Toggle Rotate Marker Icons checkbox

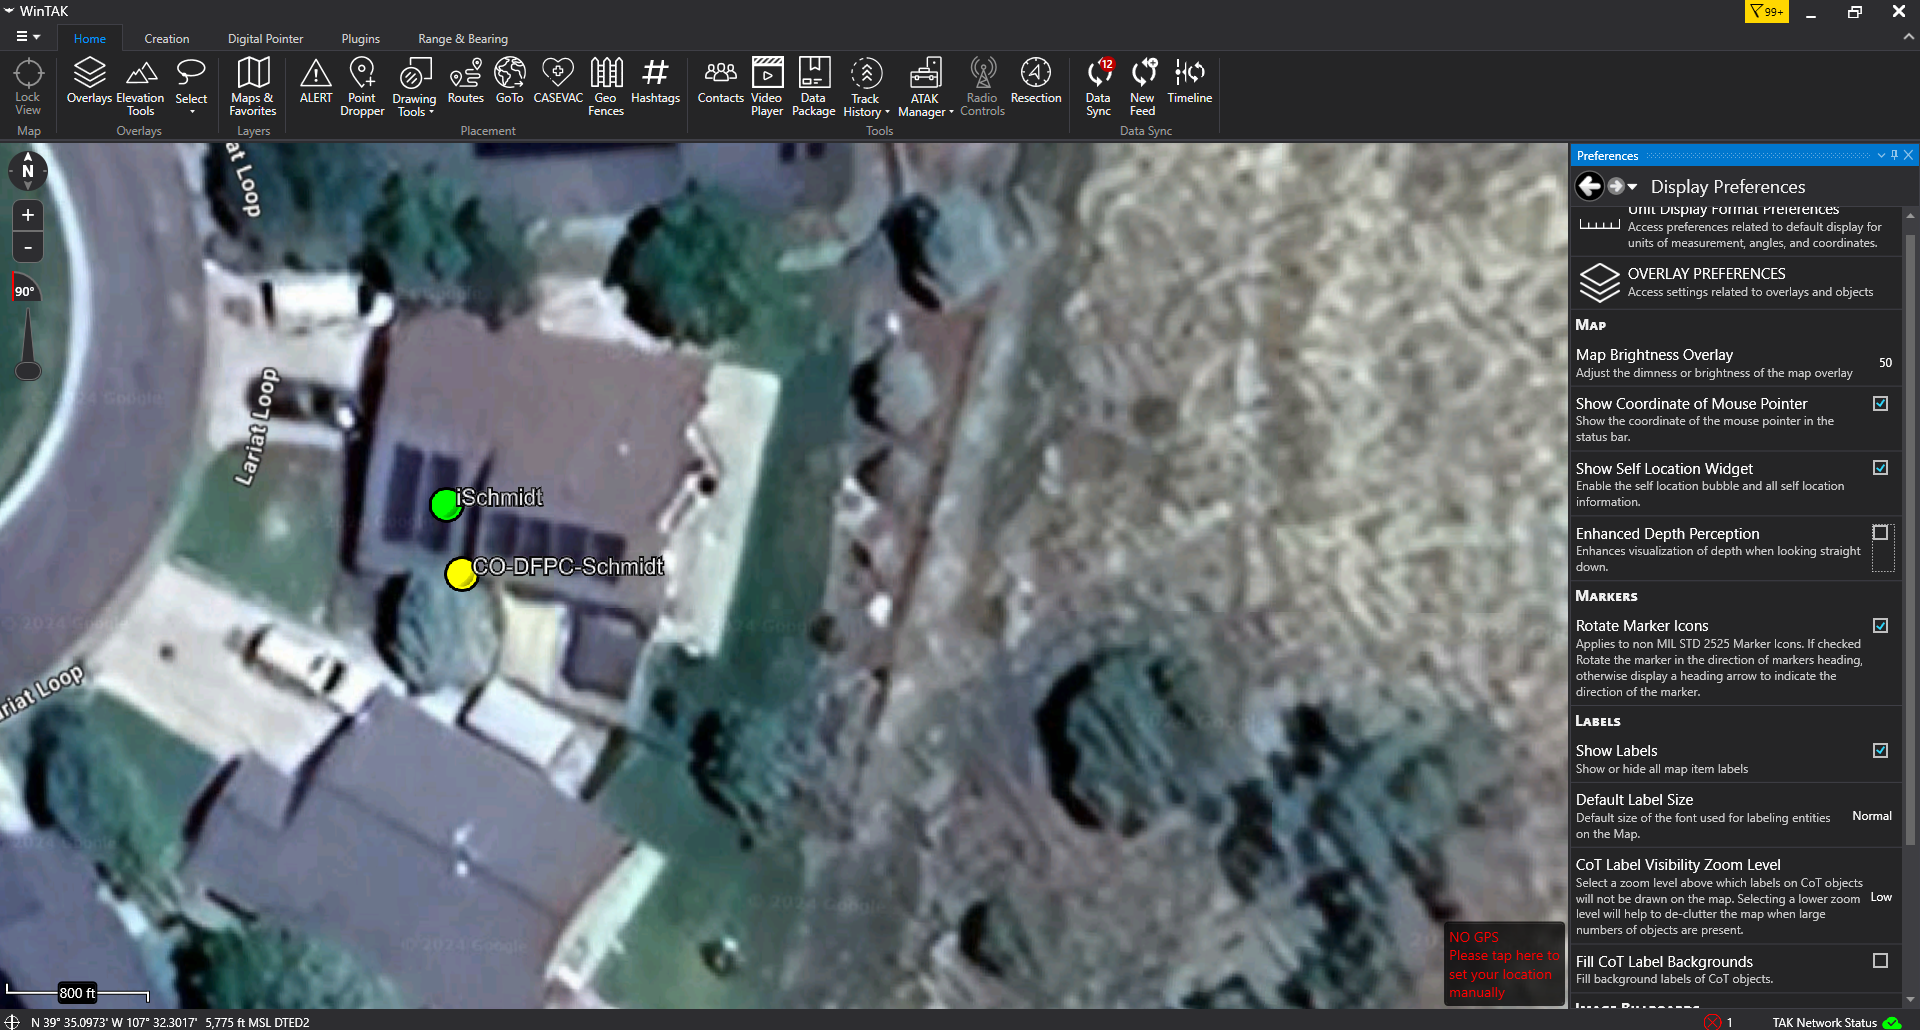click(x=1880, y=626)
